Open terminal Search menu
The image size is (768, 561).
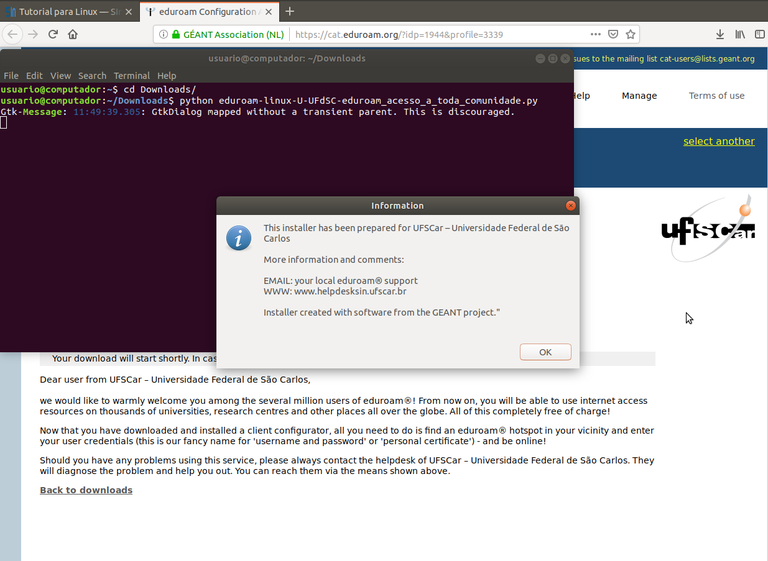pyautogui.click(x=92, y=76)
